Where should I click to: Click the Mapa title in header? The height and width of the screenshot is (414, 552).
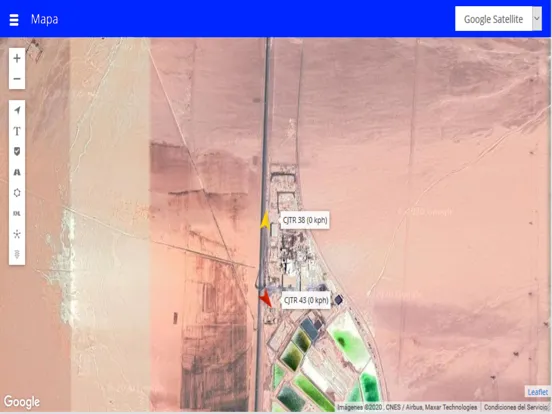point(44,19)
